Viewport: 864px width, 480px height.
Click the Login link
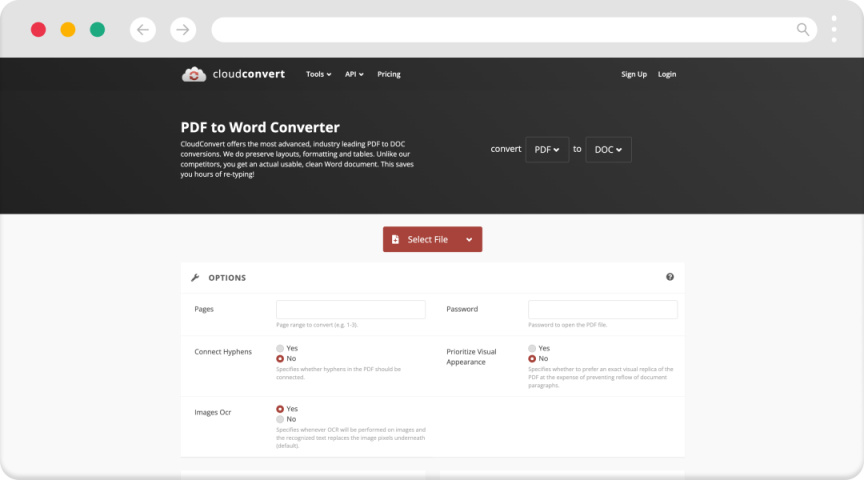[x=667, y=74]
